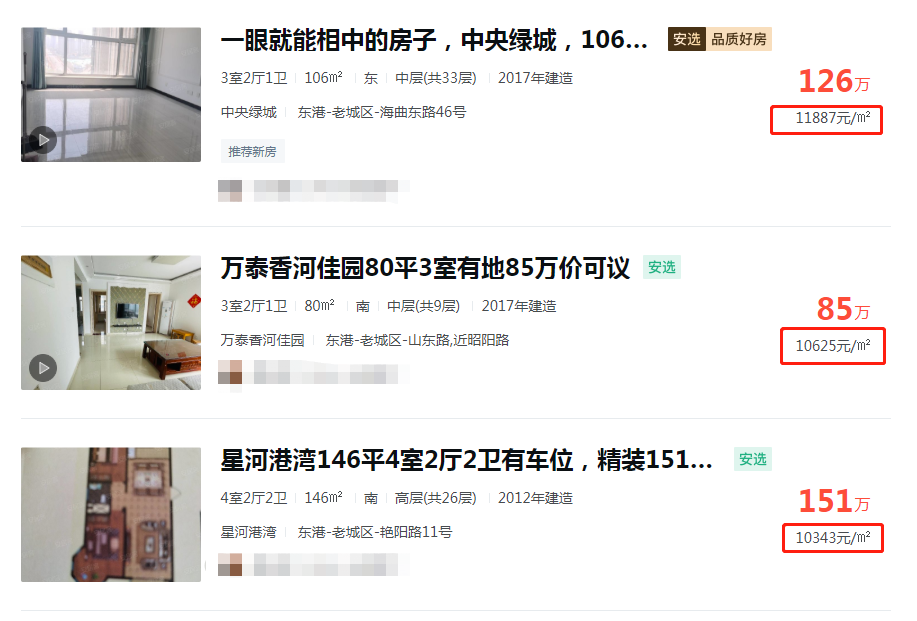The width and height of the screenshot is (917, 621).
Task: Click the 品质好房 badge
Action: (739, 39)
